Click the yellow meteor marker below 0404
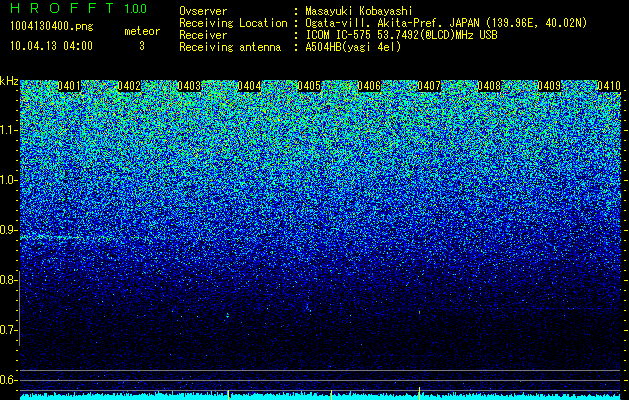Viewport: 629px width, 400px height. click(228, 394)
